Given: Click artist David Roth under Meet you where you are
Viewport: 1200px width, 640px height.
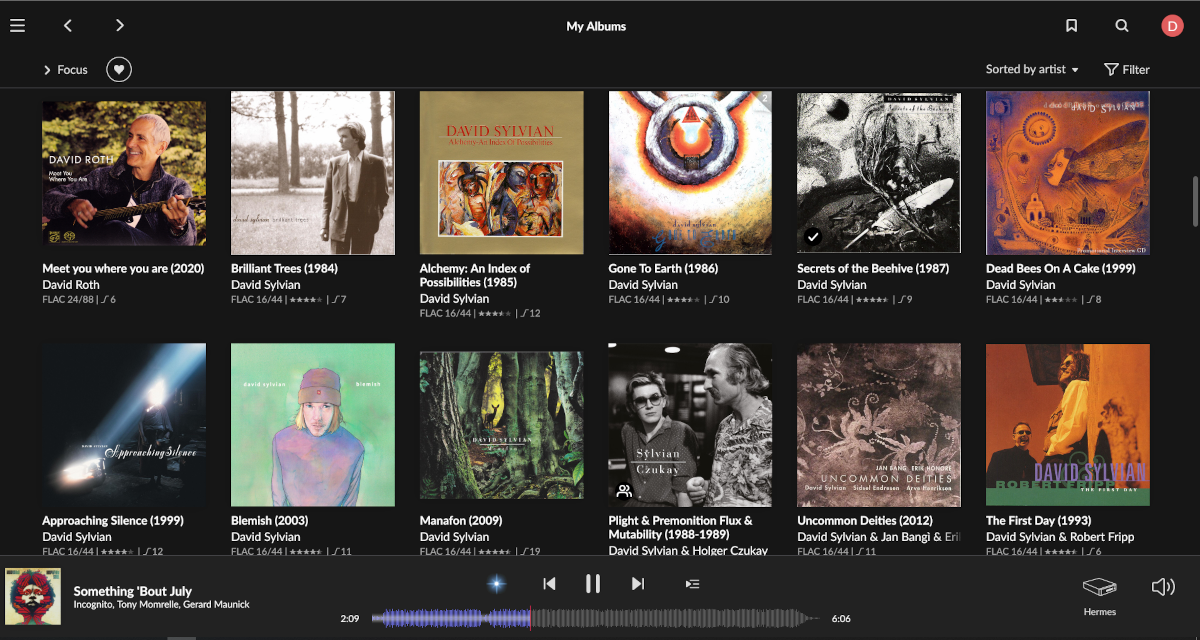Looking at the screenshot, I should tap(71, 285).
